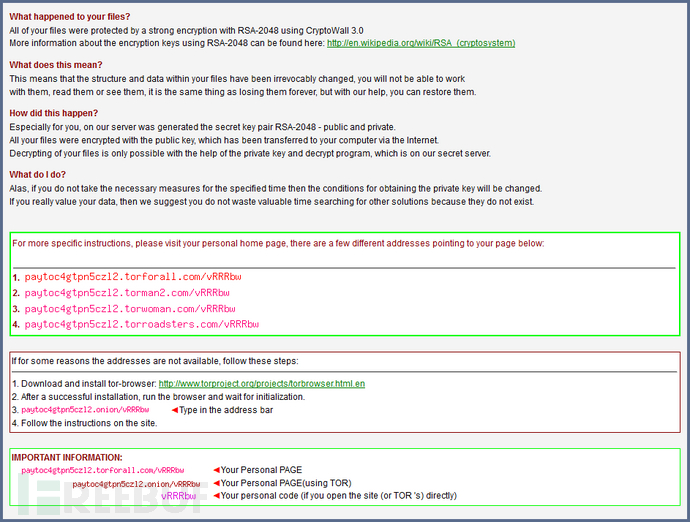690x522 pixels.
Task: Click the 'What does this mean?' heading
Action: (56, 65)
